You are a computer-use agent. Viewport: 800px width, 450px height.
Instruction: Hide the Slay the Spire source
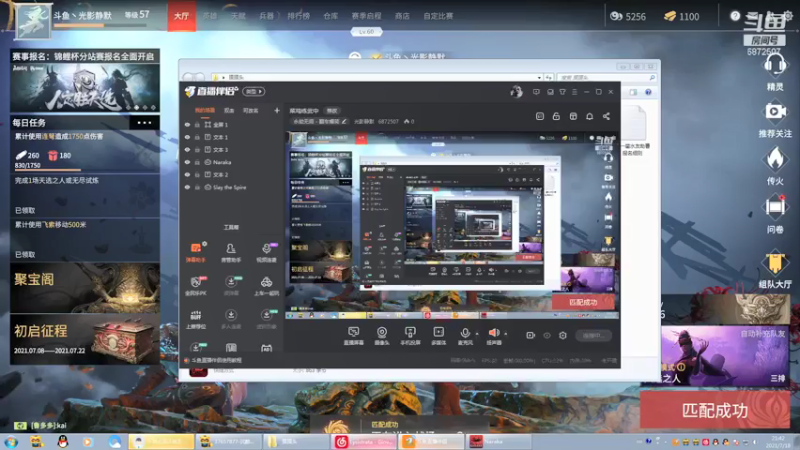(x=187, y=187)
